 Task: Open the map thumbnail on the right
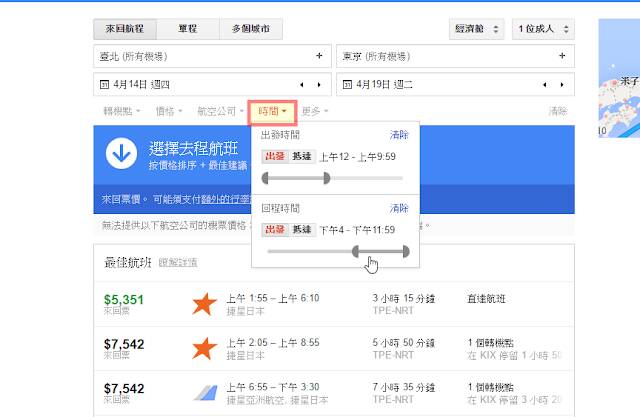(619, 78)
